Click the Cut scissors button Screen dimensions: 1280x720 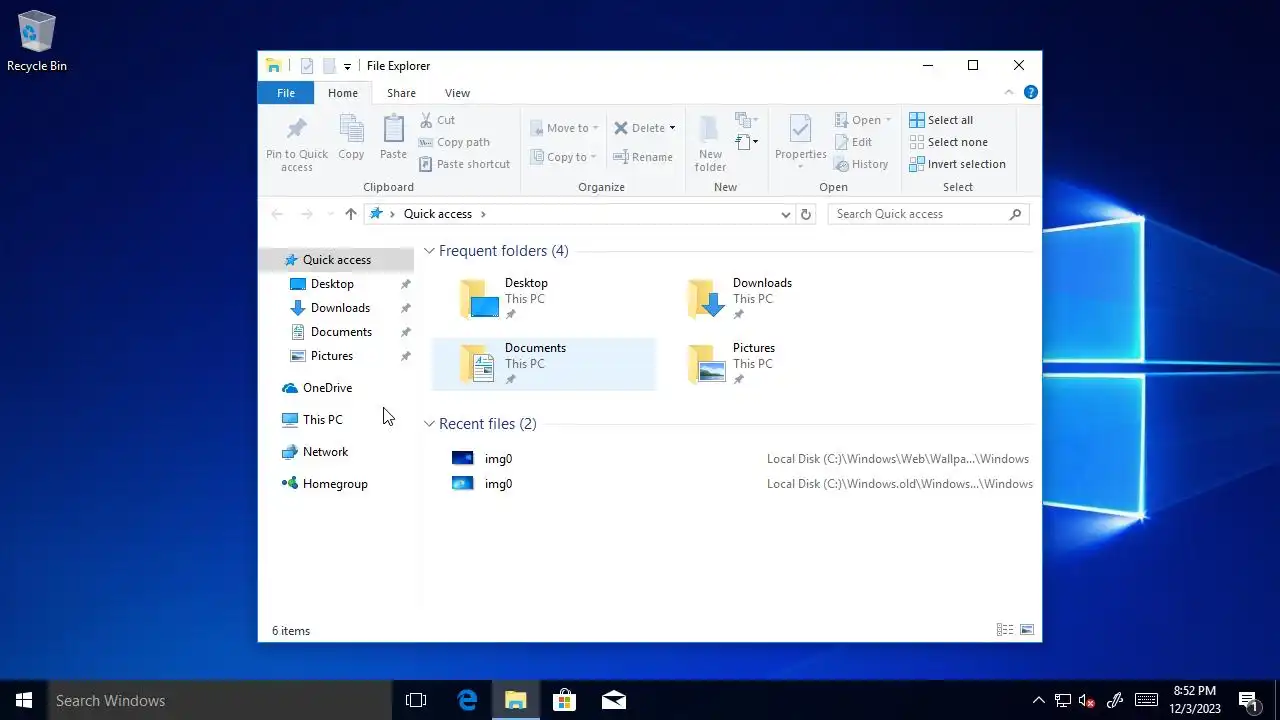click(x=437, y=120)
